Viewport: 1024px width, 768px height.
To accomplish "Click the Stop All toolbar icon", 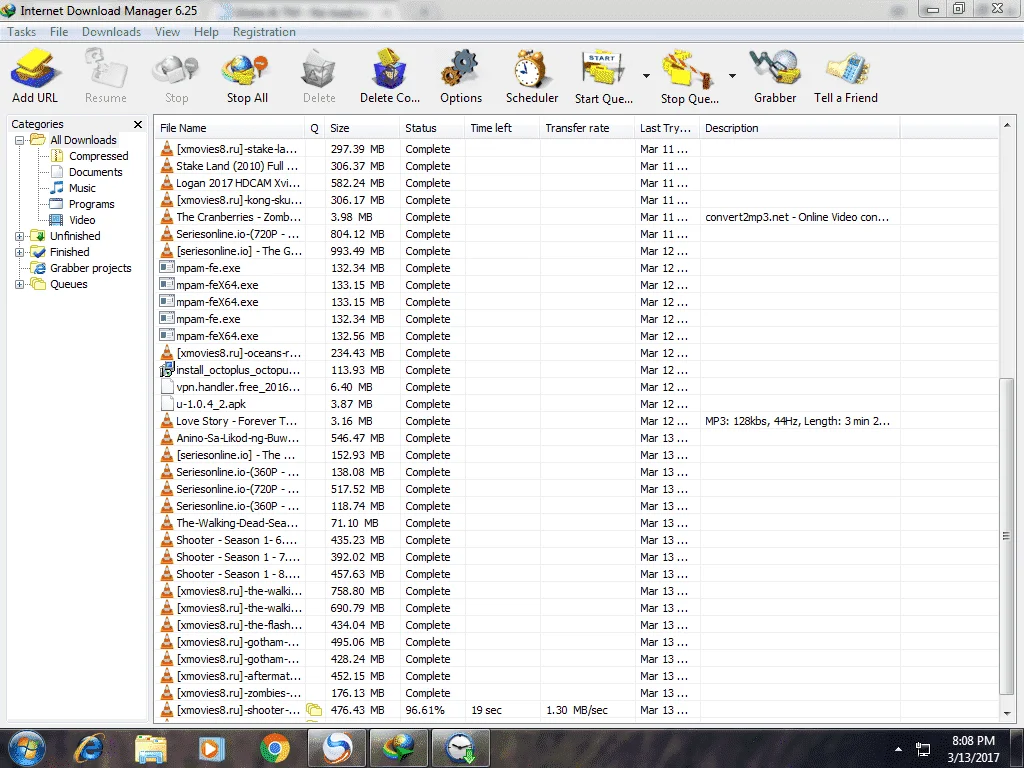I will pos(247,75).
